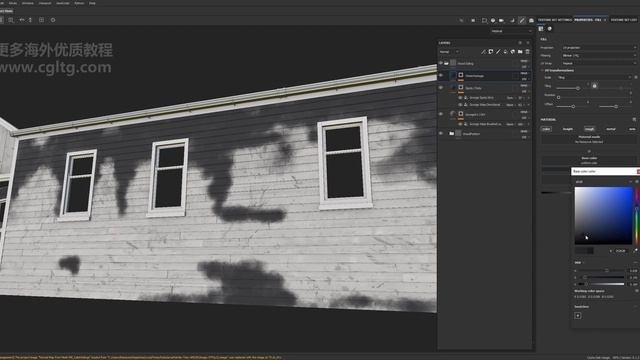Toggle the height channel button

pyautogui.click(x=568, y=129)
